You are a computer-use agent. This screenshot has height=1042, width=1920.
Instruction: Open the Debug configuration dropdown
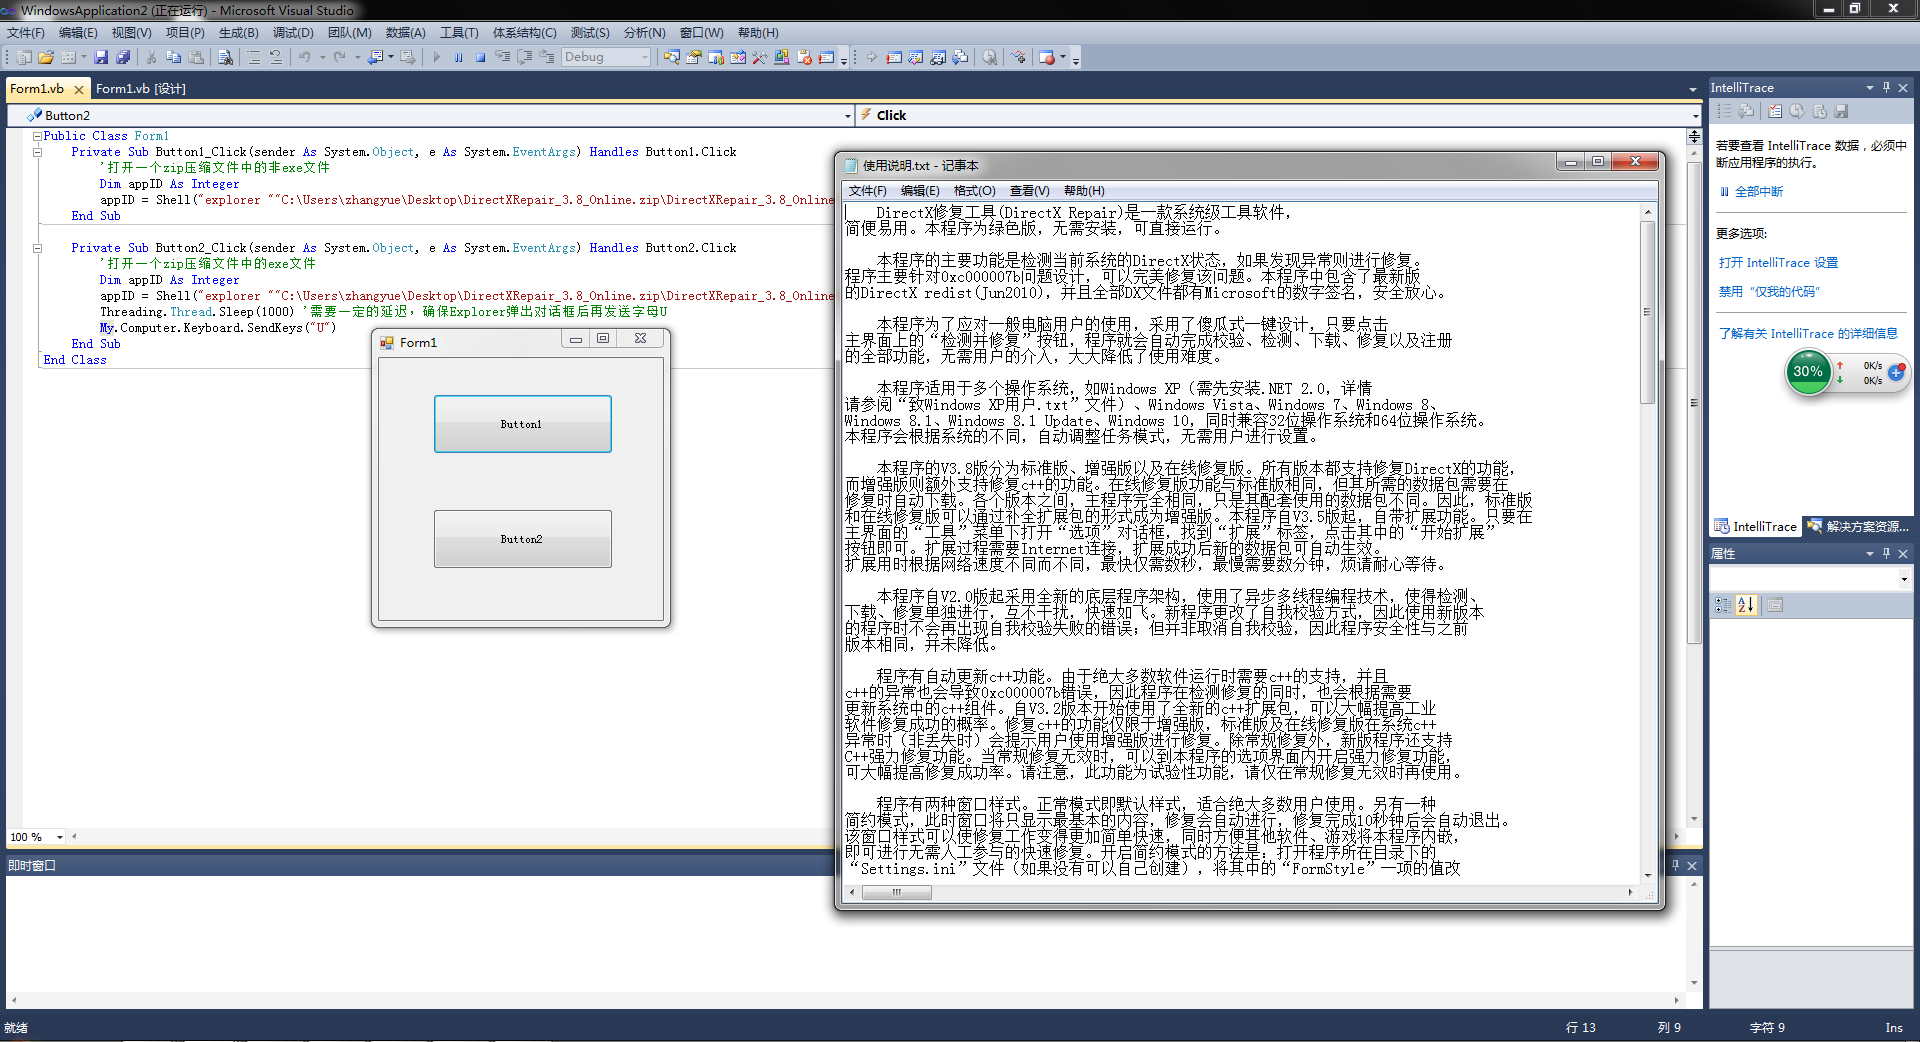pyautogui.click(x=645, y=57)
